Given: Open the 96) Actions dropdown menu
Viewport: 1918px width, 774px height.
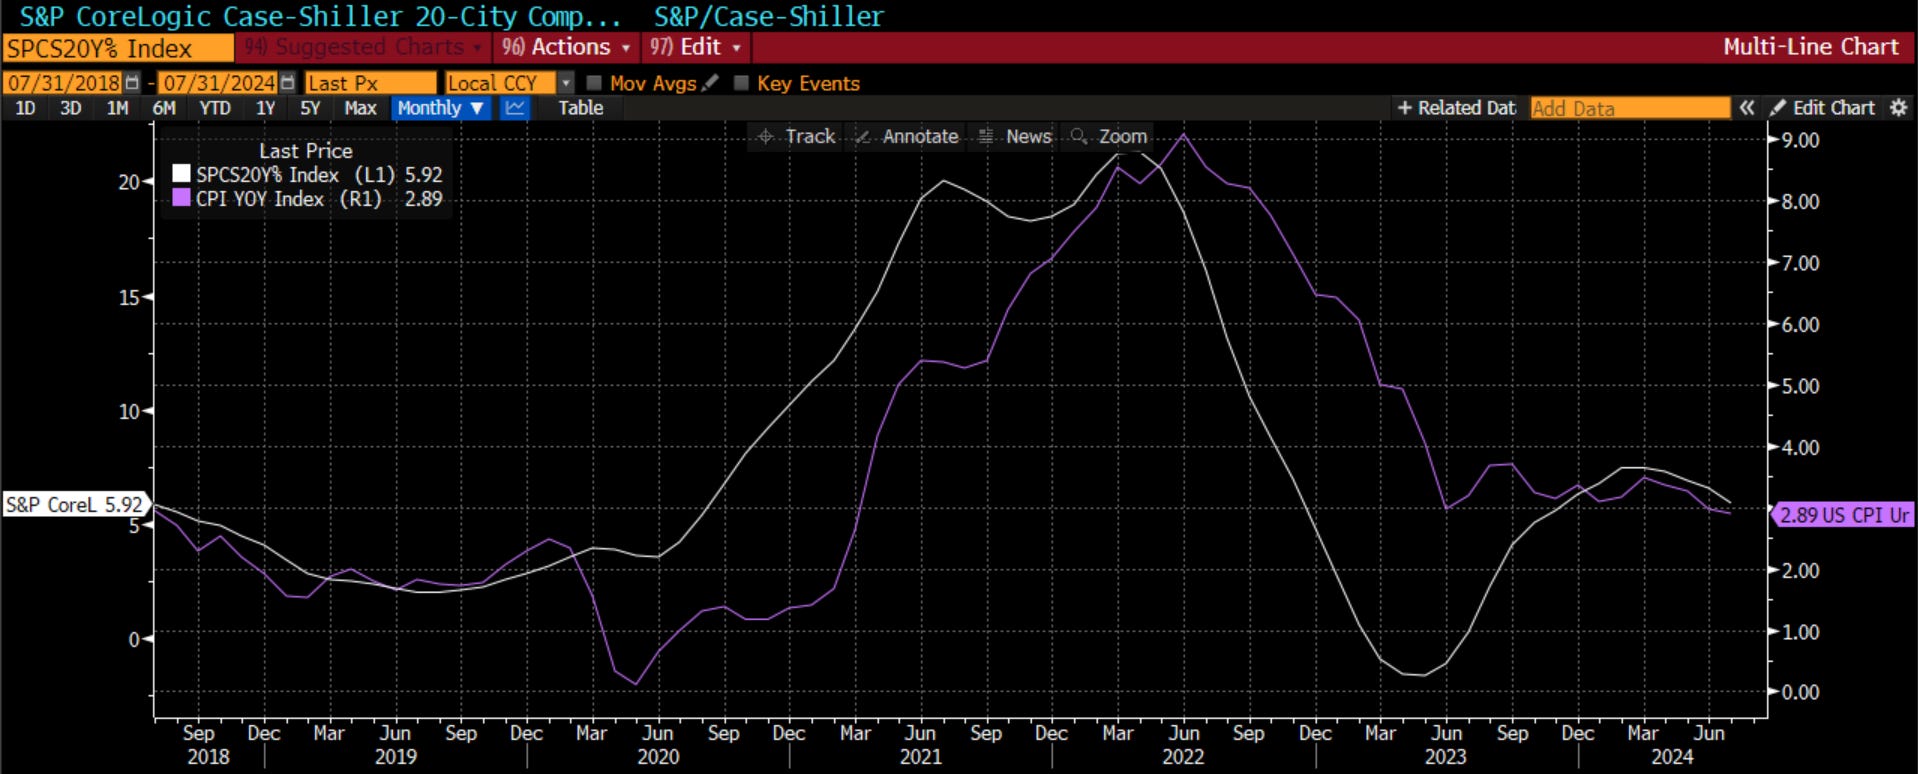Looking at the screenshot, I should tap(566, 47).
